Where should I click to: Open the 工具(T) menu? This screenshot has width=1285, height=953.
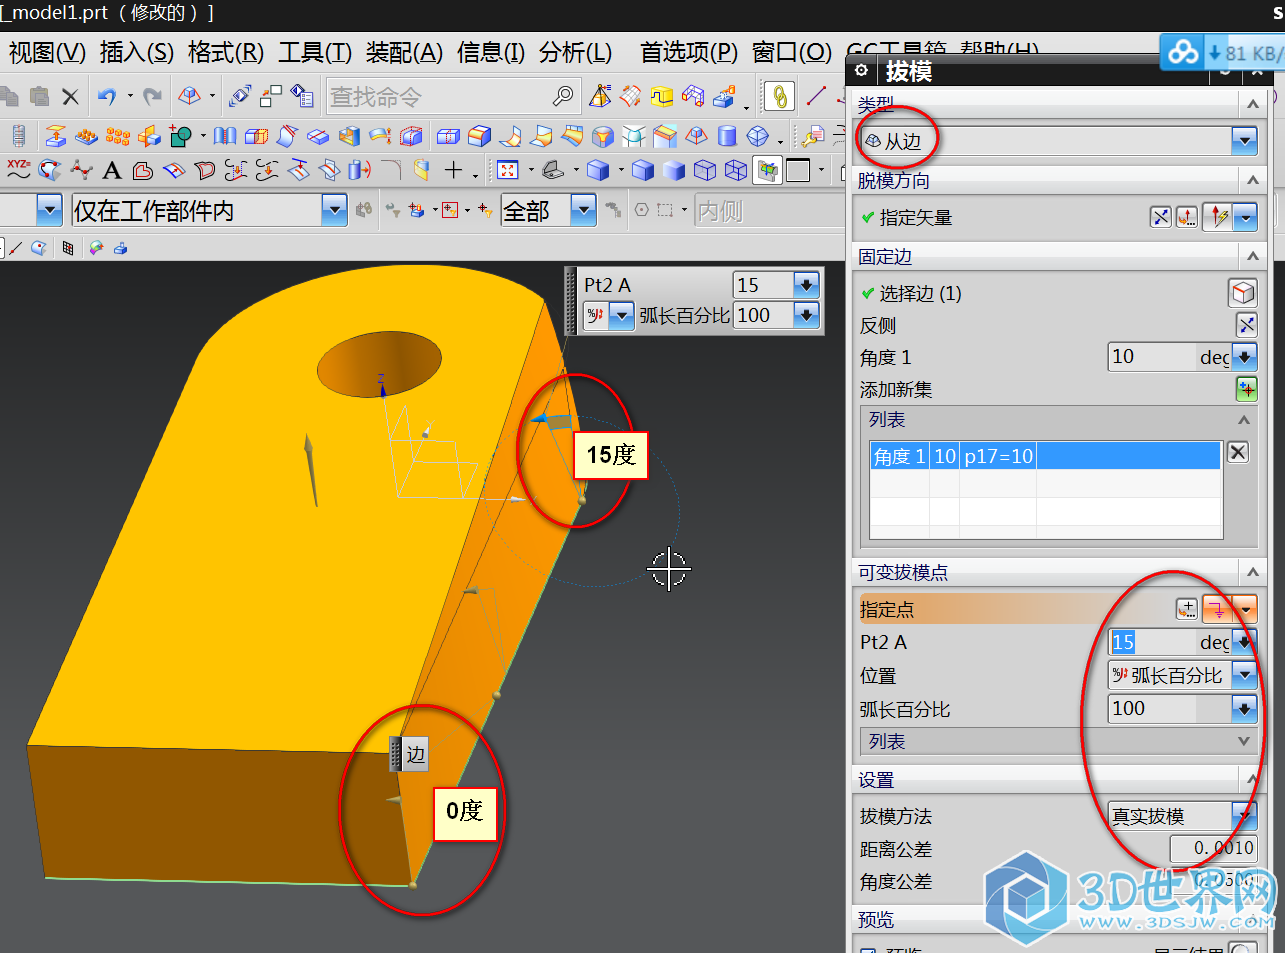(x=315, y=52)
